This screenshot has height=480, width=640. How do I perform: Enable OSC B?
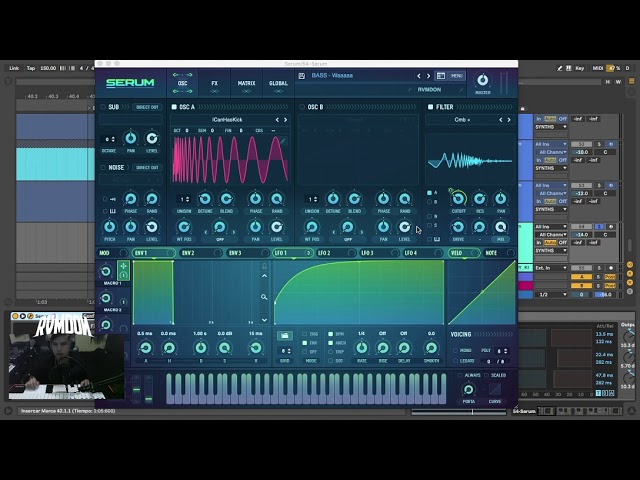coord(302,107)
